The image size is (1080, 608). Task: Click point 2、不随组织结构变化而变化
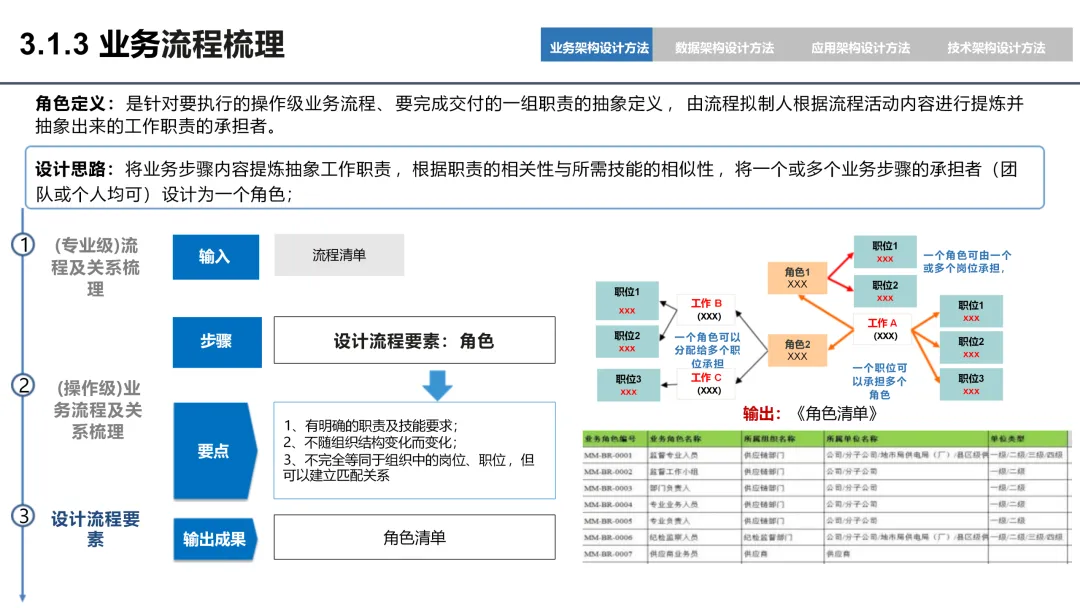pos(371,442)
